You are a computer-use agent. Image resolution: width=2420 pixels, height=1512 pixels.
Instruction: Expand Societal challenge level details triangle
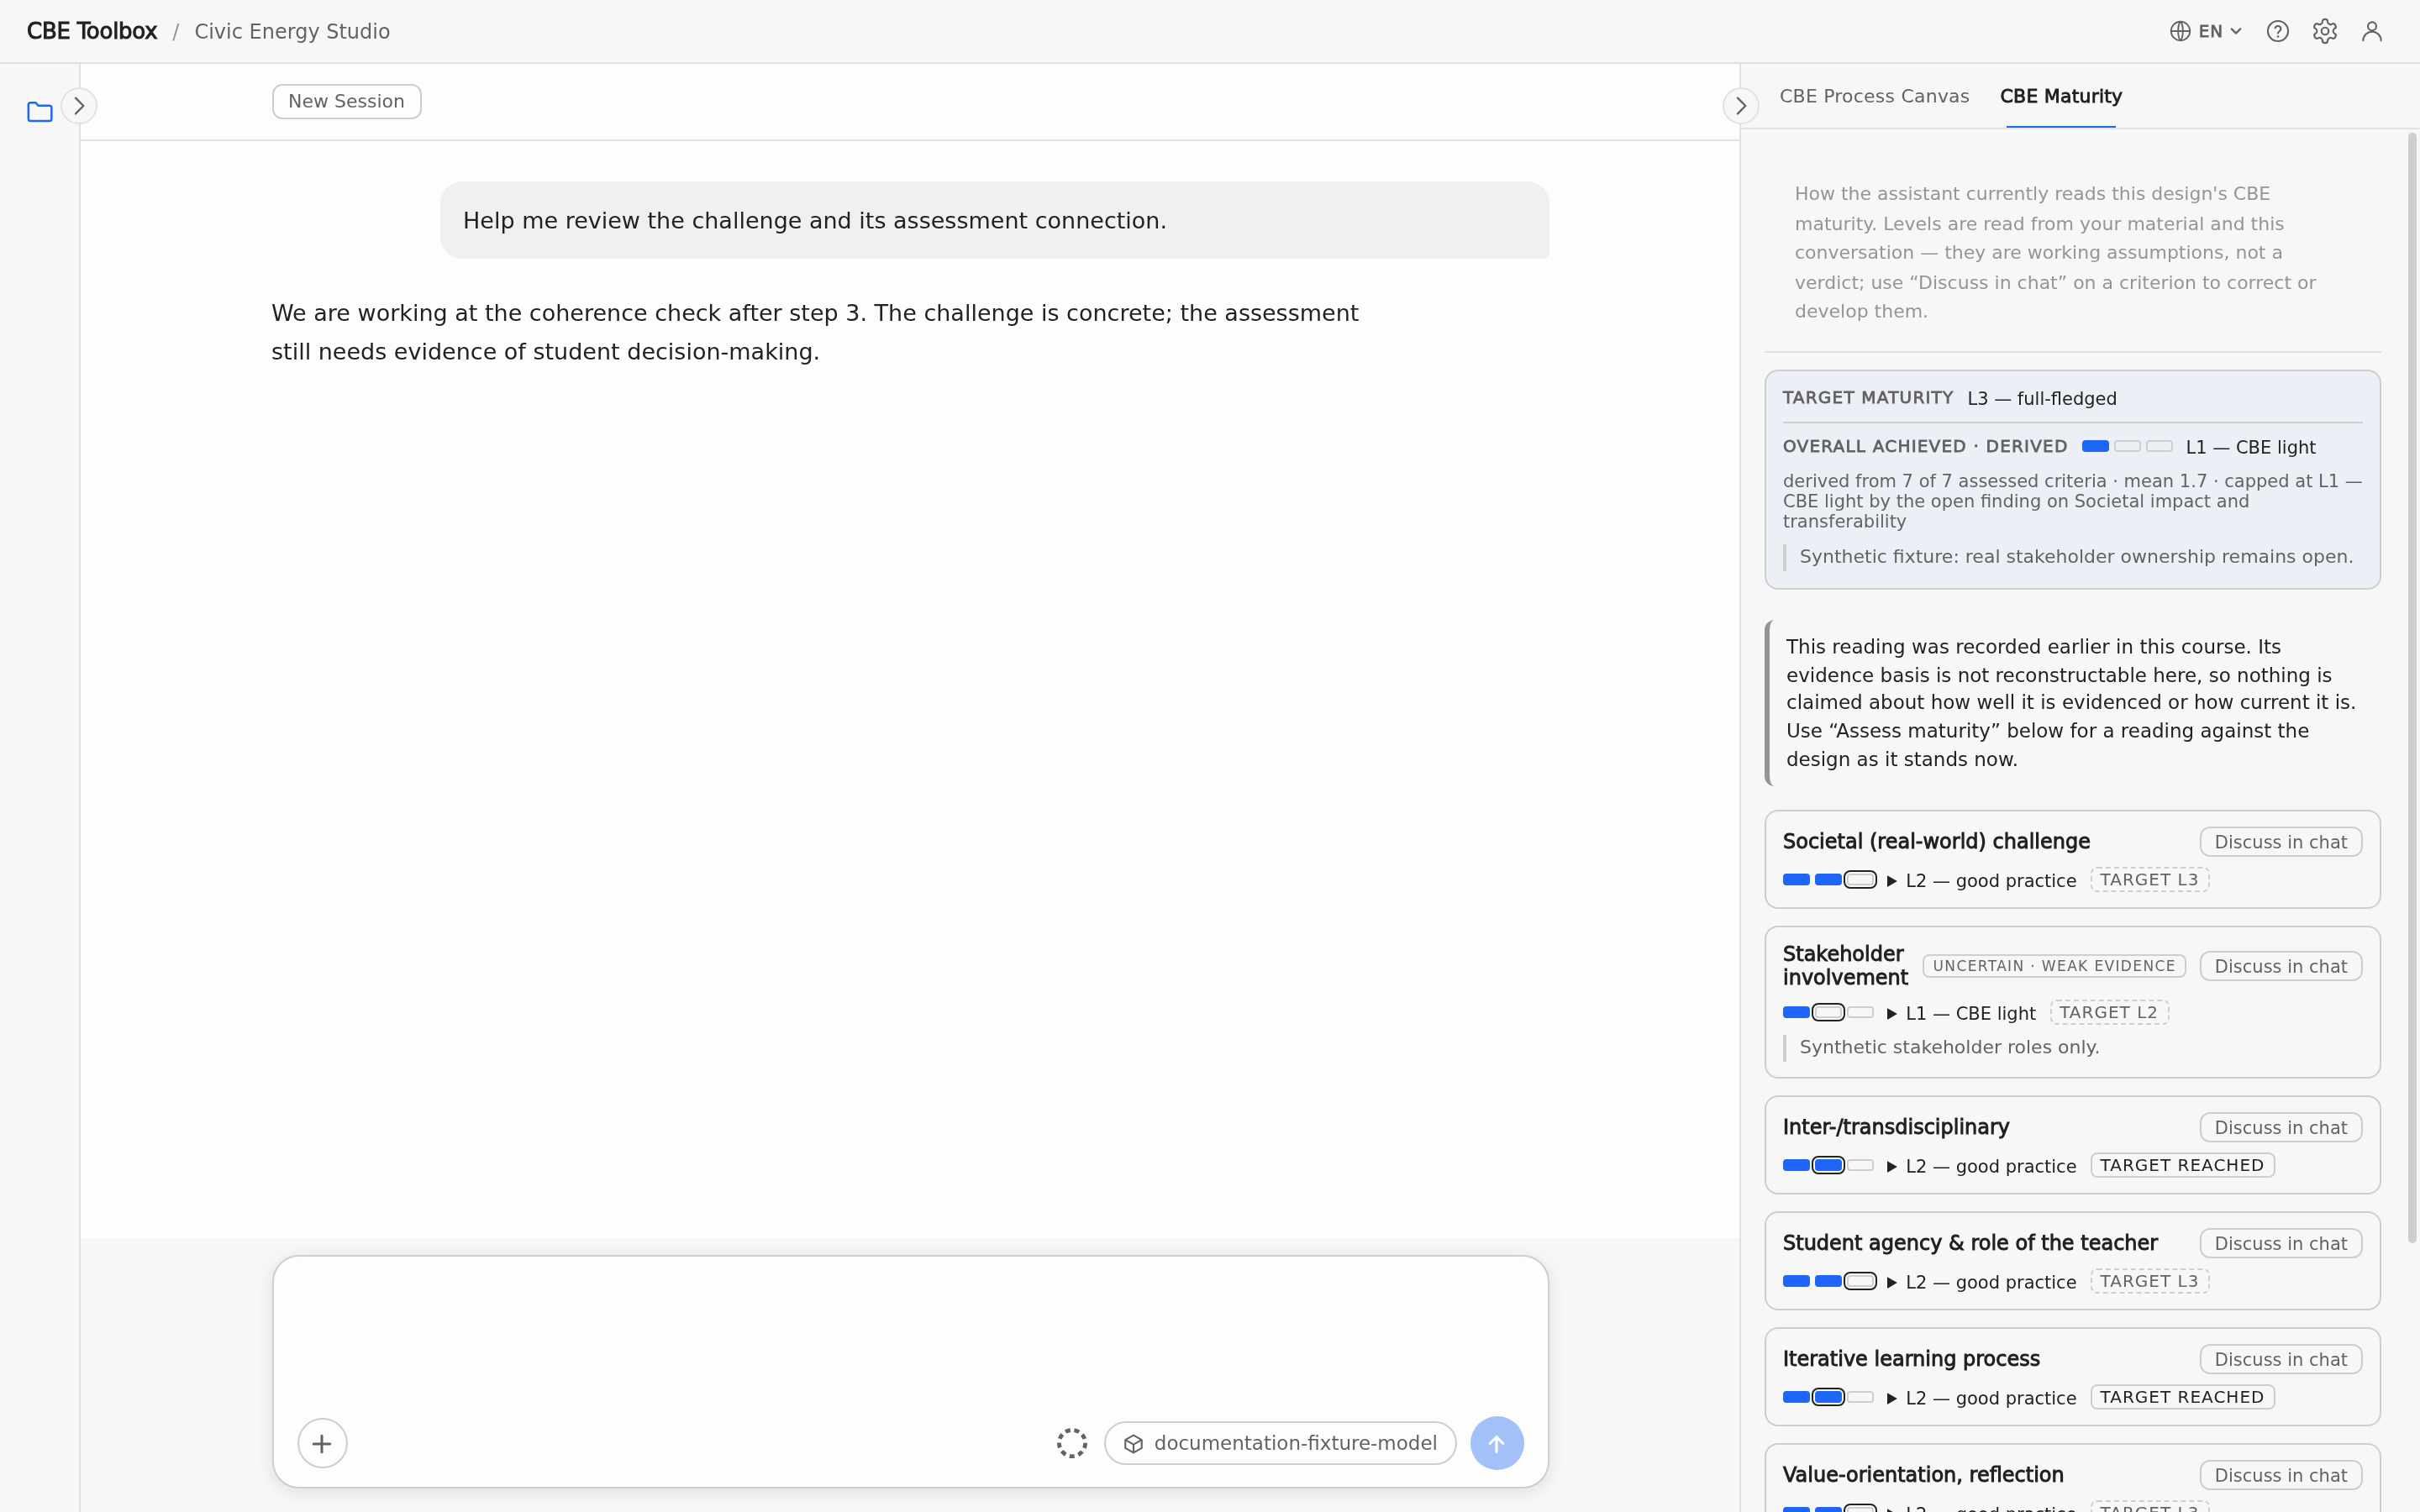[1892, 881]
